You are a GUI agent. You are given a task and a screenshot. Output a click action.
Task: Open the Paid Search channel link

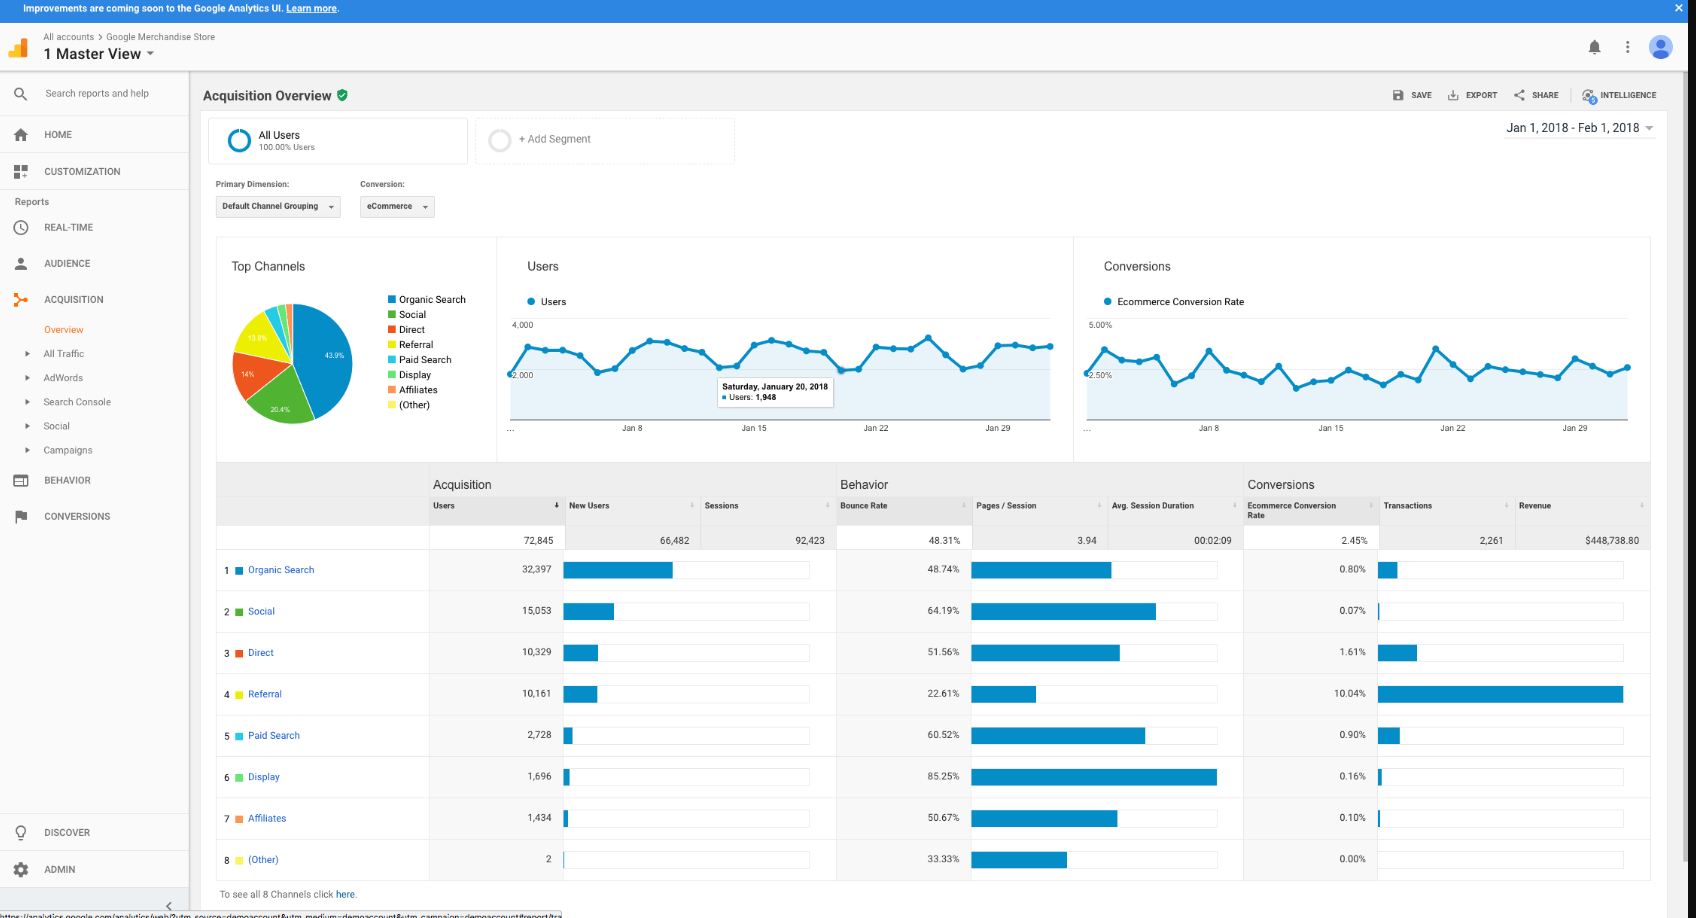click(274, 736)
